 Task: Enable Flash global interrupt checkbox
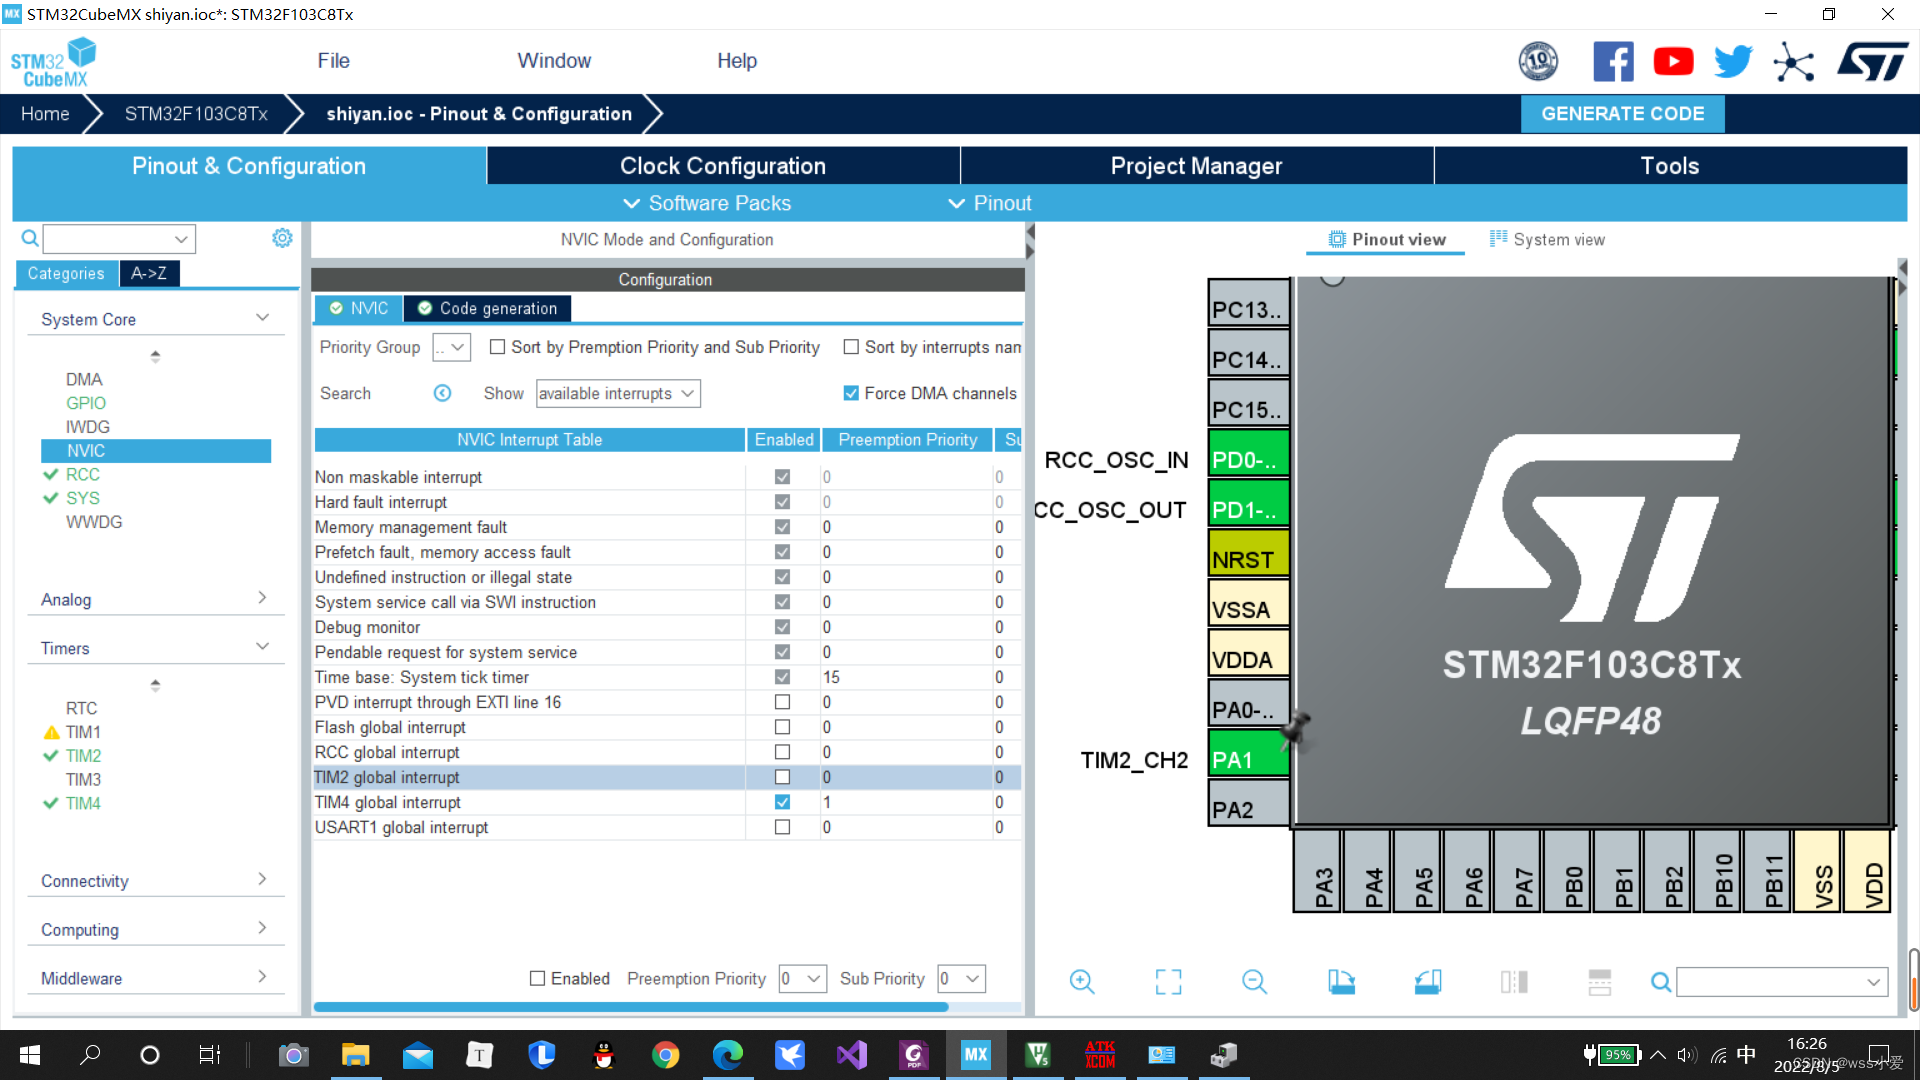(x=782, y=727)
